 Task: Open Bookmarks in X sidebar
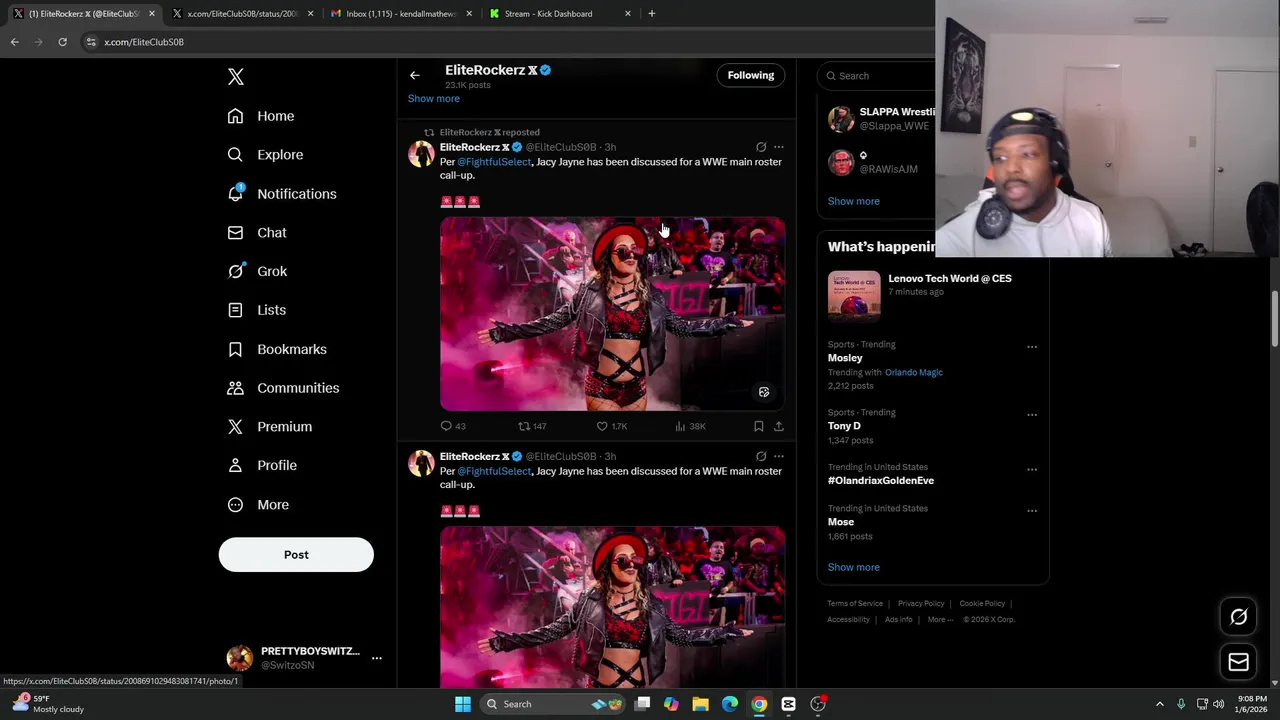click(x=277, y=349)
